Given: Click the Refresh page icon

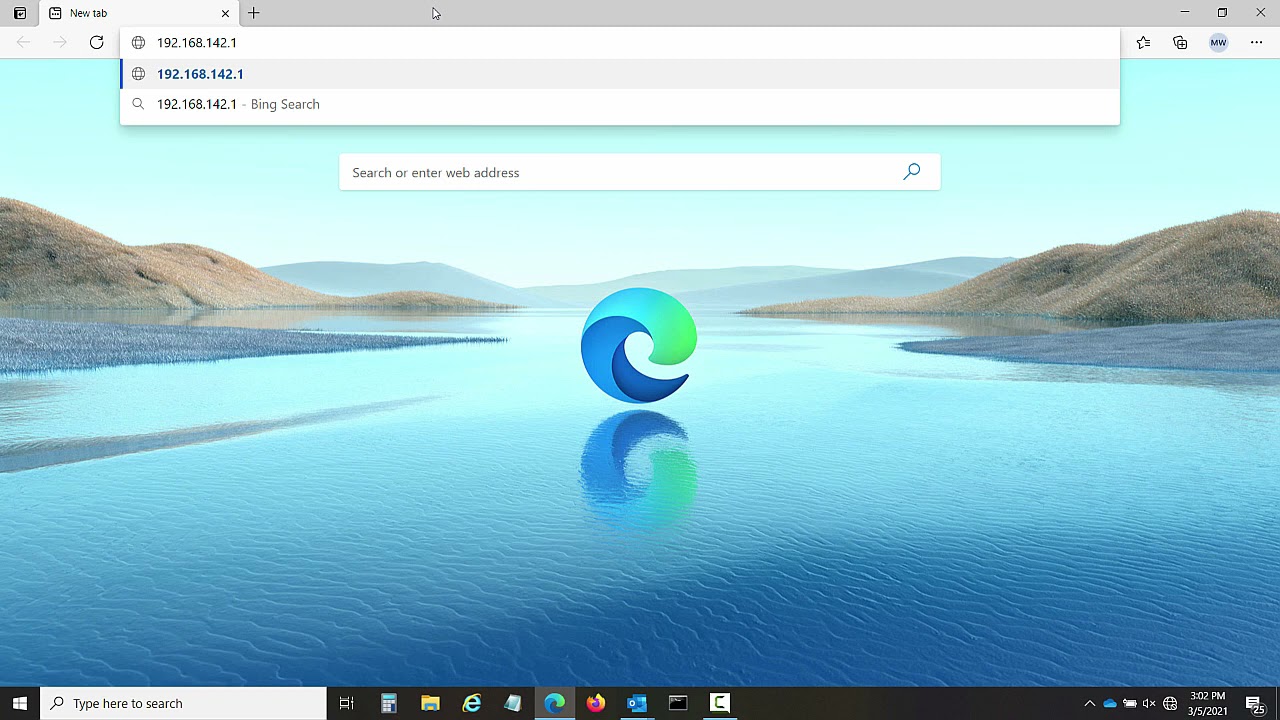Looking at the screenshot, I should coord(96,42).
